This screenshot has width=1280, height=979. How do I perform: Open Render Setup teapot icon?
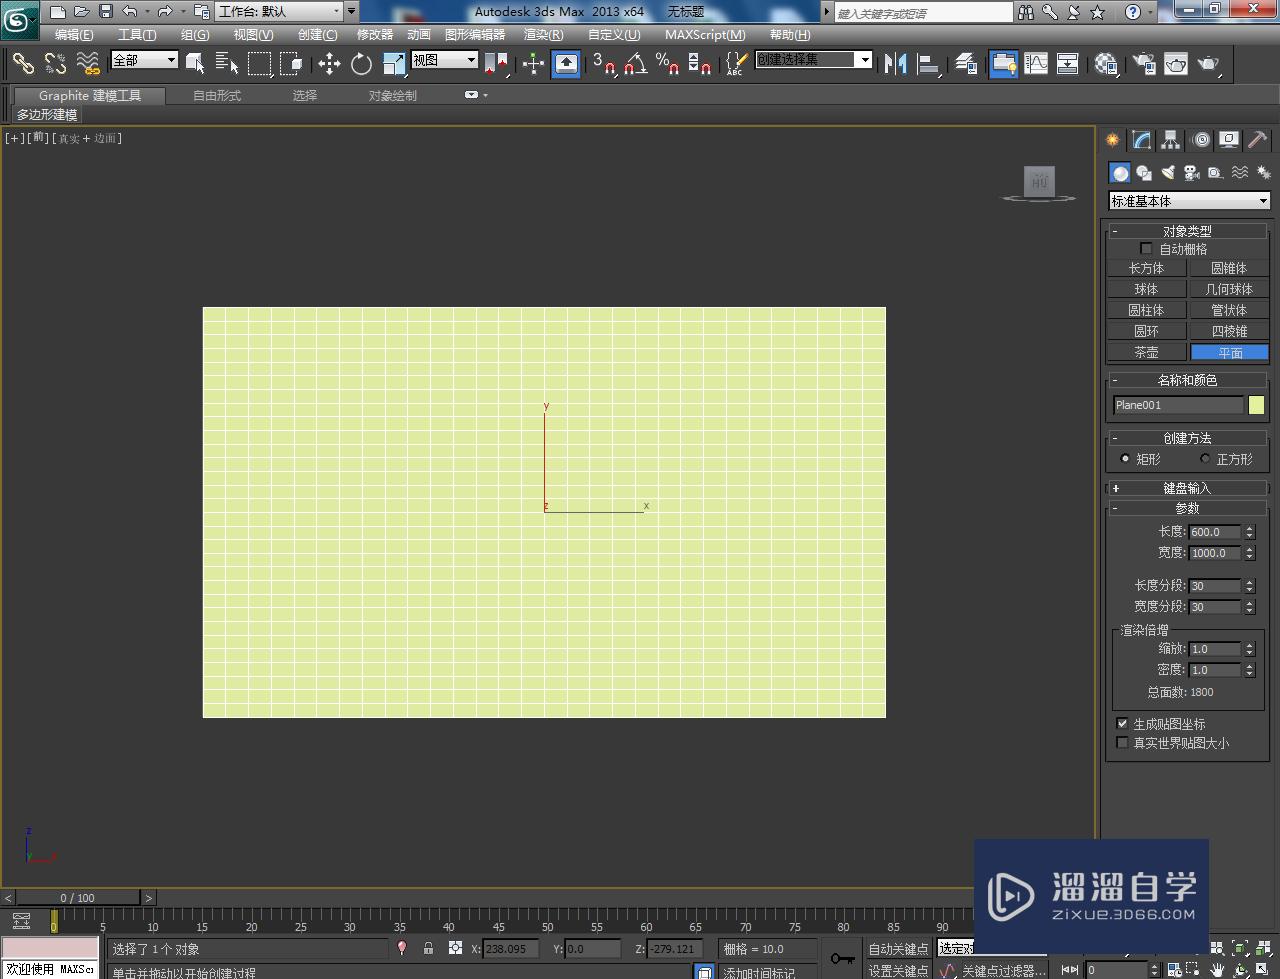(1143, 64)
